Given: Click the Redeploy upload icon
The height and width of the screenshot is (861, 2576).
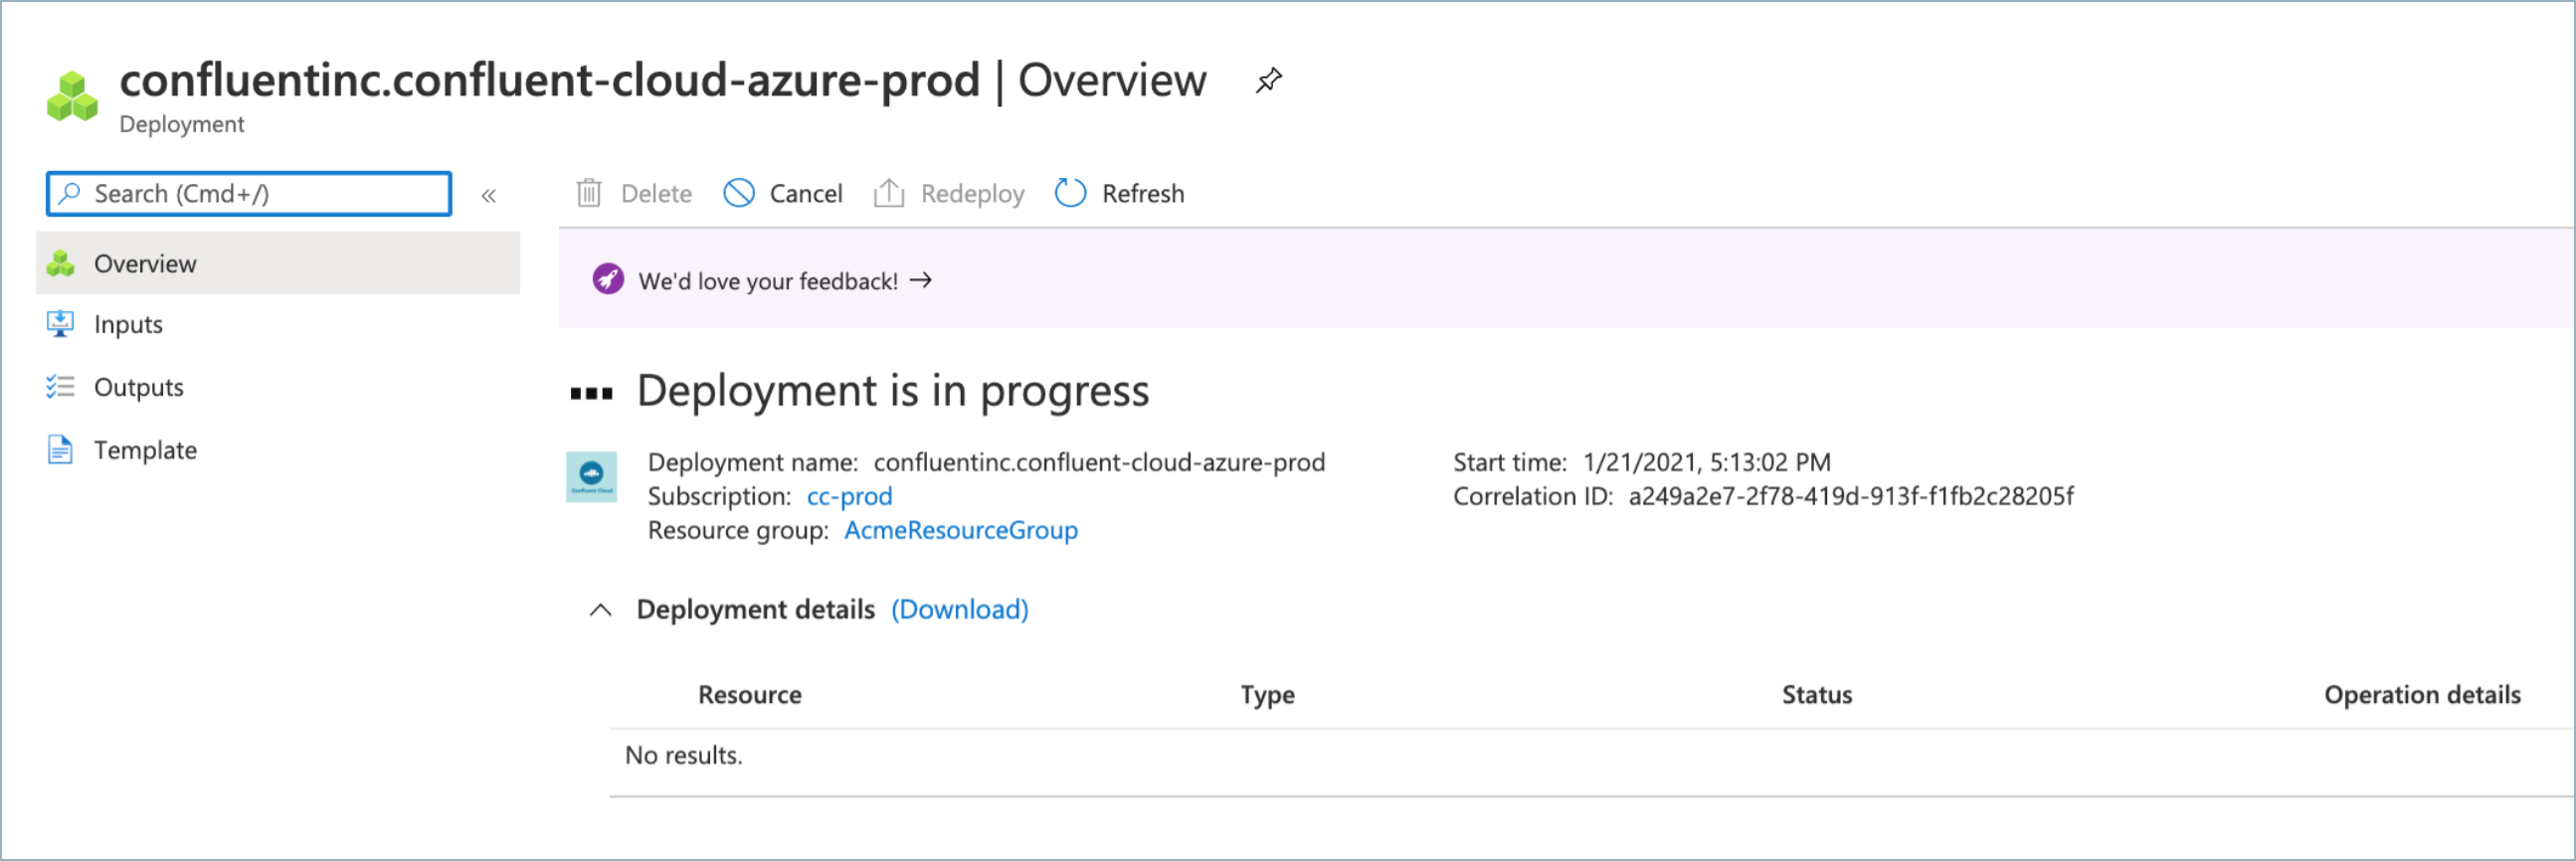Looking at the screenshot, I should 889,193.
